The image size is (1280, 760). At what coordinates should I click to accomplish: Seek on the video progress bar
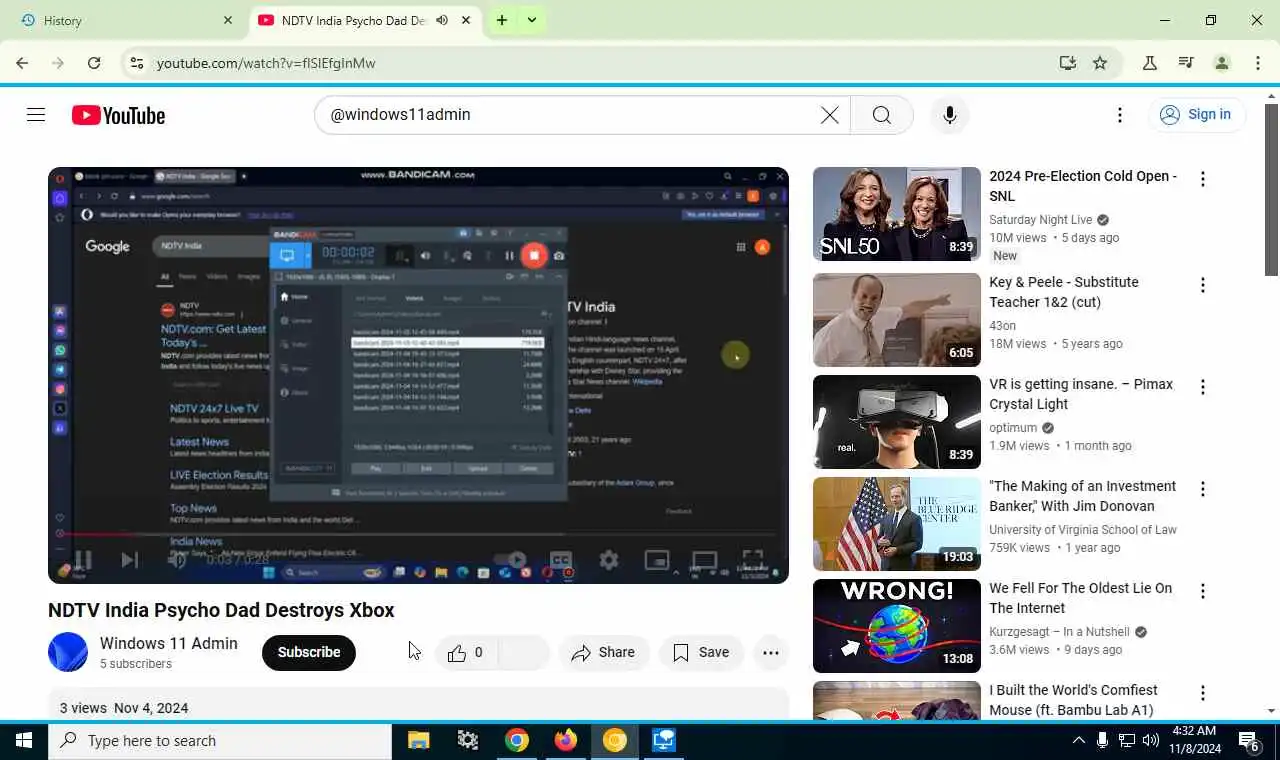click(x=418, y=534)
